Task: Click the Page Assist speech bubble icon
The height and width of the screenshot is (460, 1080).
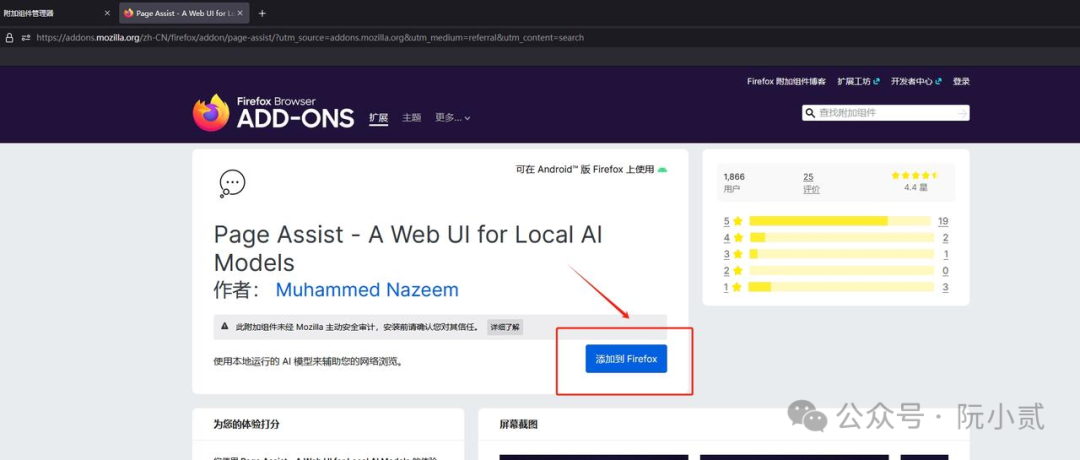Action: click(232, 183)
